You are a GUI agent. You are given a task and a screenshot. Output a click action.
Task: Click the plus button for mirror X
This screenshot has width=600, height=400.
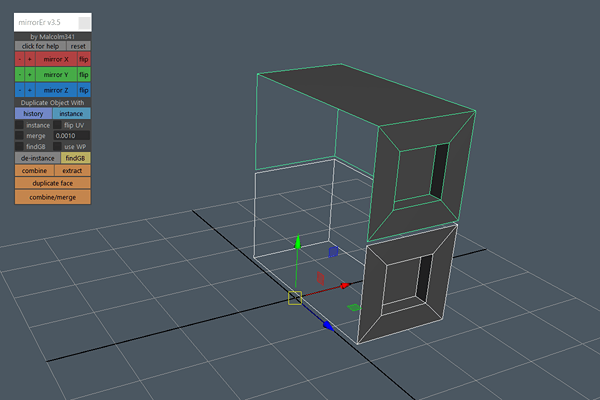tap(30, 60)
